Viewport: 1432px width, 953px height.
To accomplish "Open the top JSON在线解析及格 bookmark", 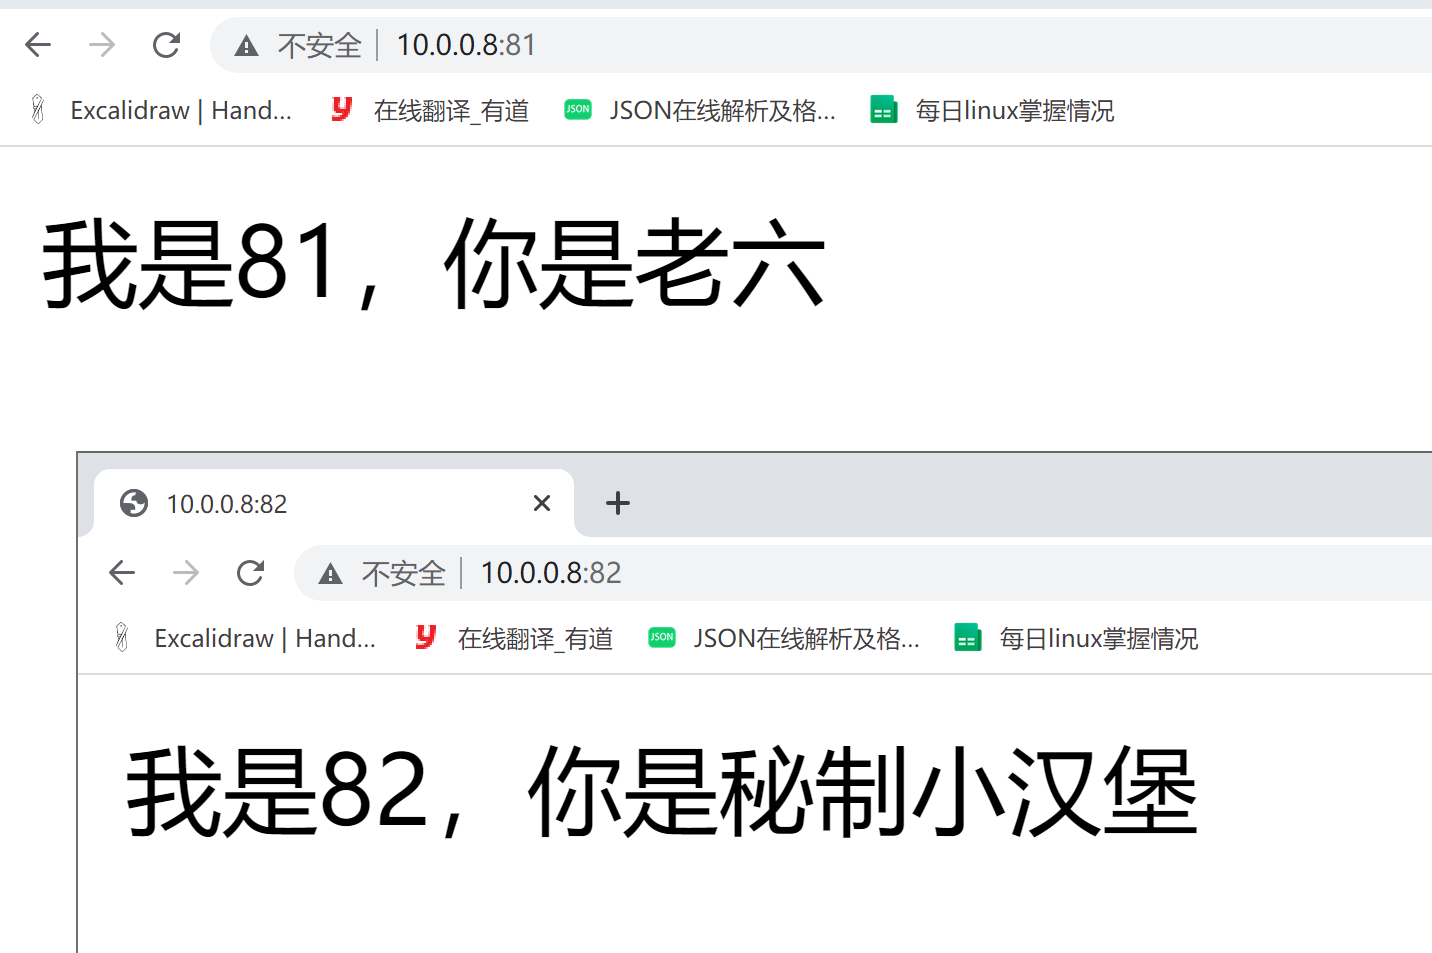I will (x=700, y=110).
